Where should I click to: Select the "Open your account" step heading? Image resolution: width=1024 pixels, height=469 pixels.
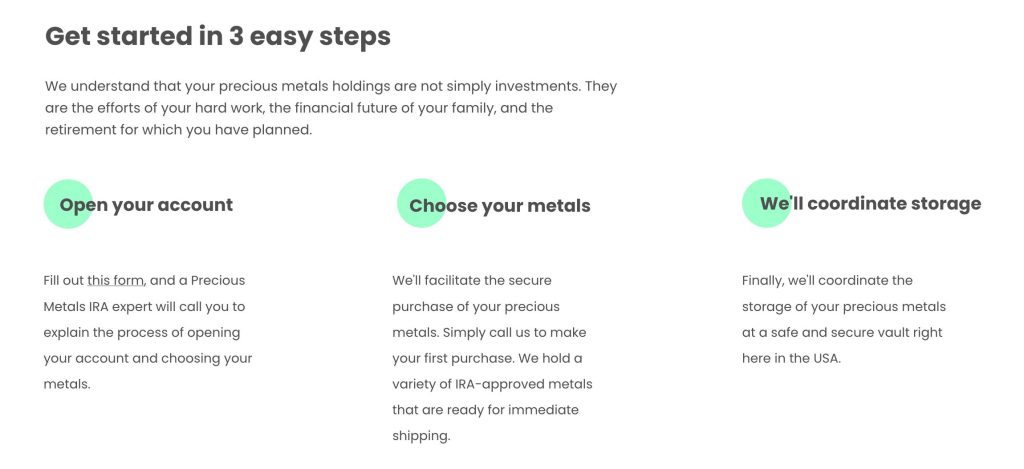coord(146,205)
